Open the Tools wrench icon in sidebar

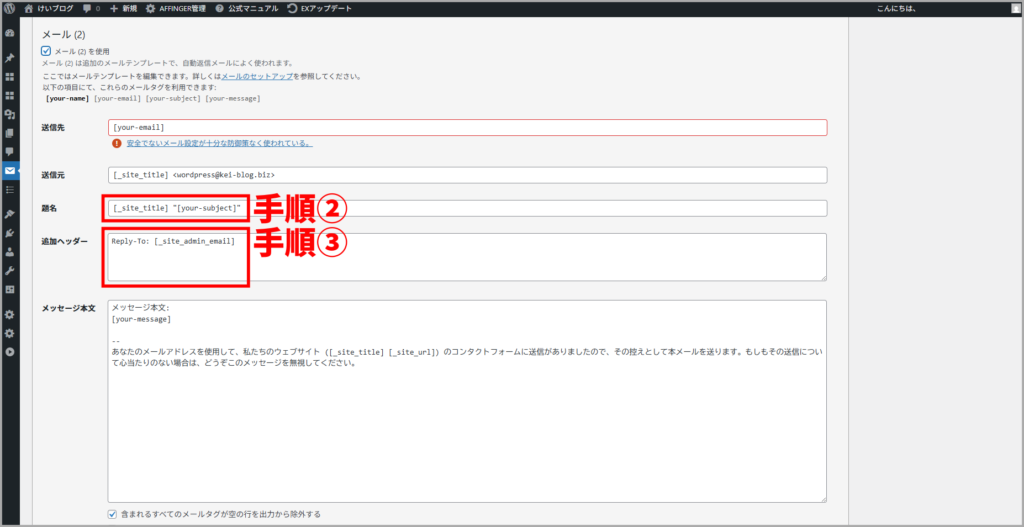click(10, 270)
